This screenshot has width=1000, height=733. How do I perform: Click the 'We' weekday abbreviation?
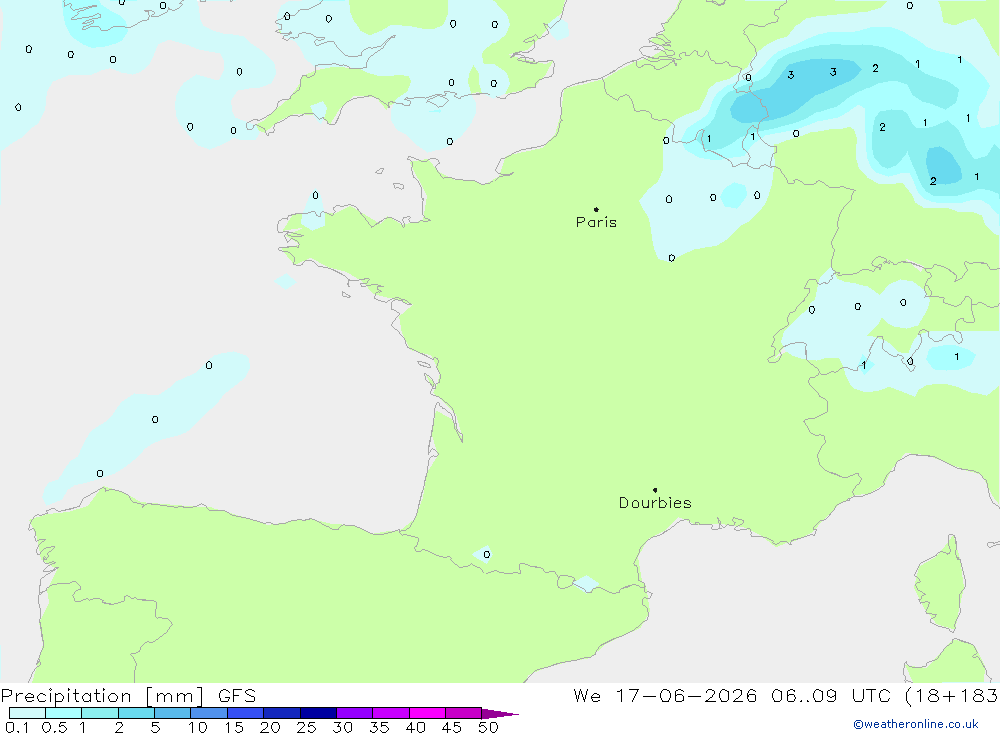(x=587, y=696)
